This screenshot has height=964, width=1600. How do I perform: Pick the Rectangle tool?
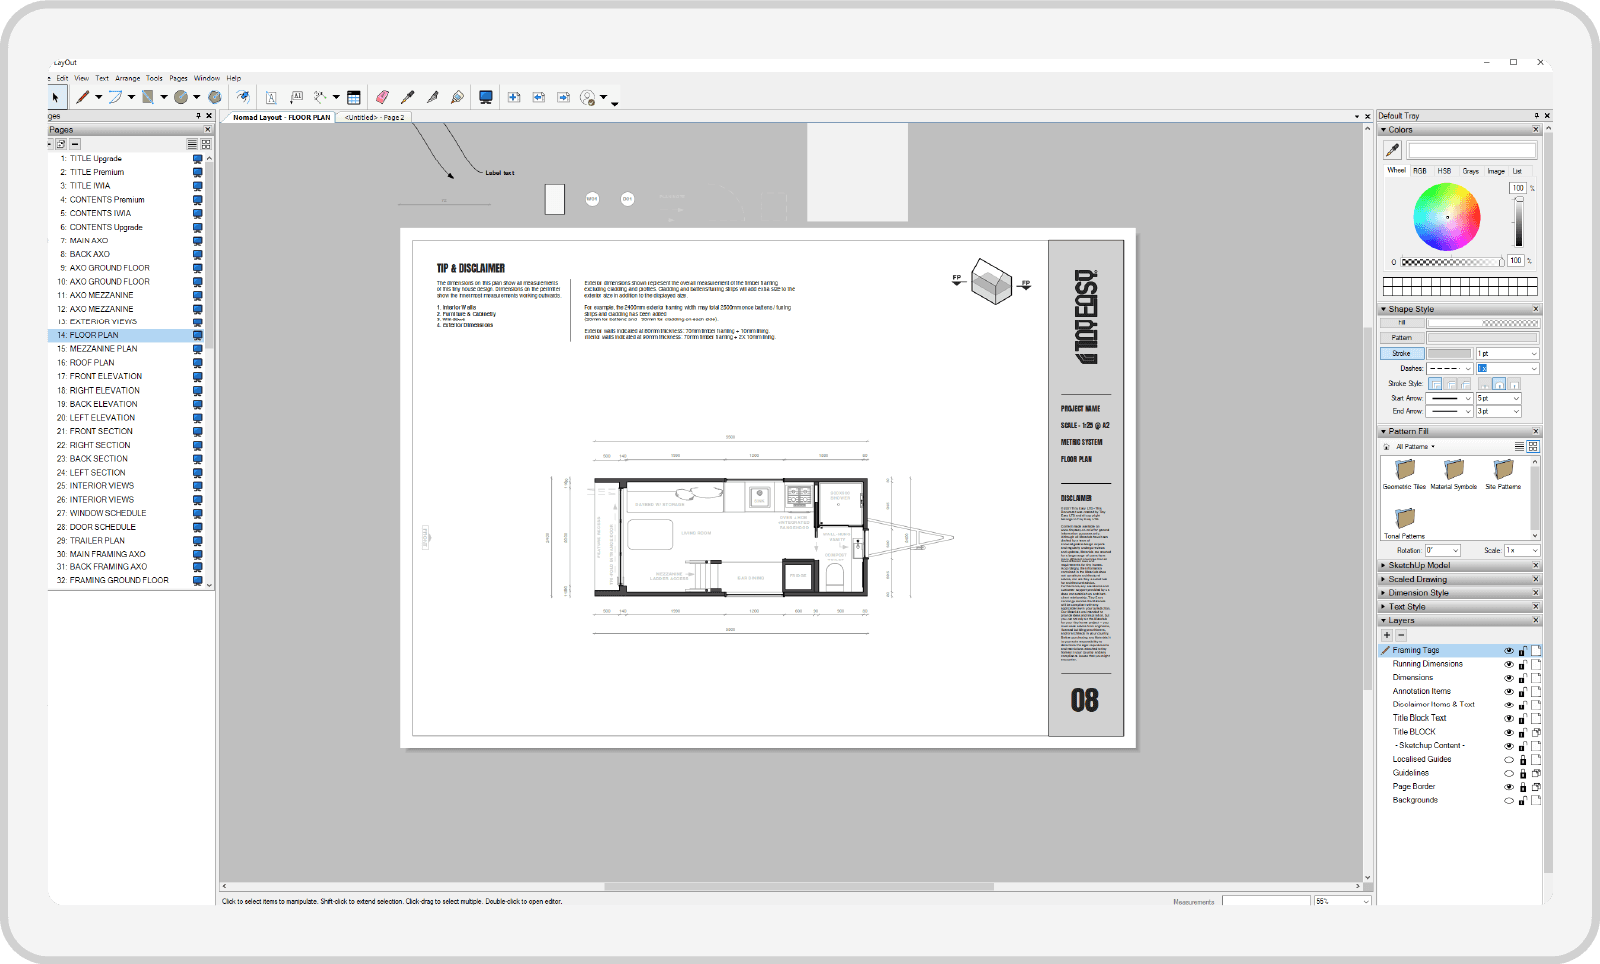[x=148, y=97]
